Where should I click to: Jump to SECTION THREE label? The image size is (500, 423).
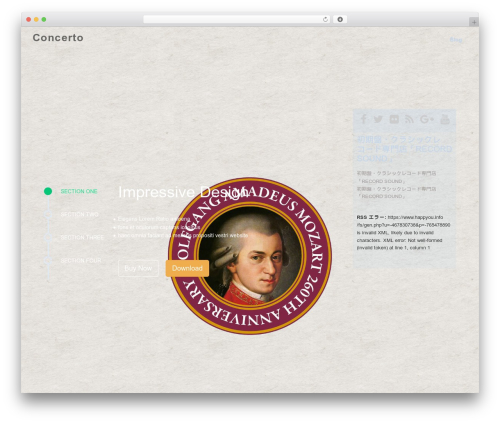[82, 237]
